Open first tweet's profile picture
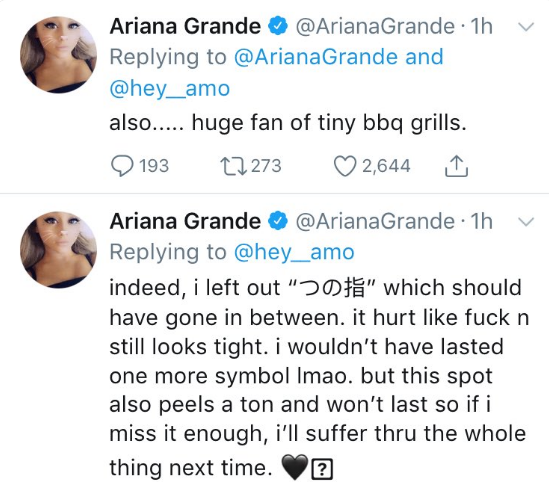Viewport: 555px width, 500px height. [x=58, y=55]
